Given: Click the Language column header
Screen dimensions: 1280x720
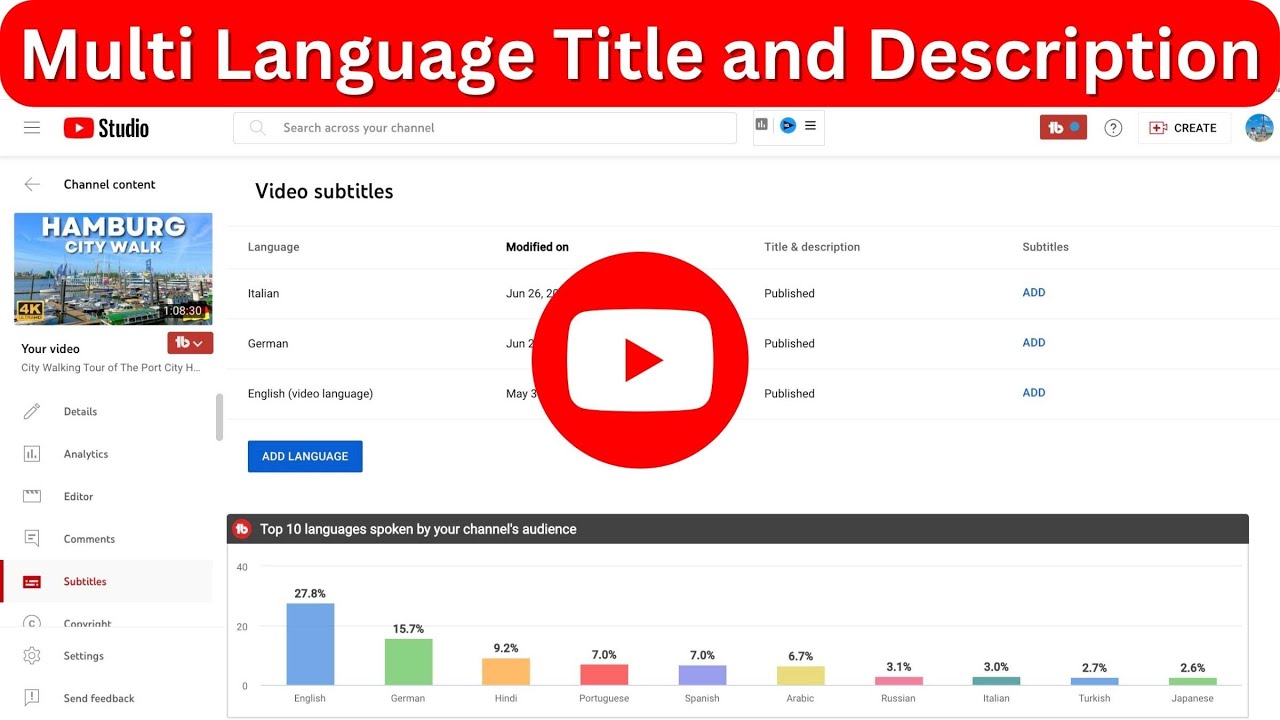Looking at the screenshot, I should [273, 247].
